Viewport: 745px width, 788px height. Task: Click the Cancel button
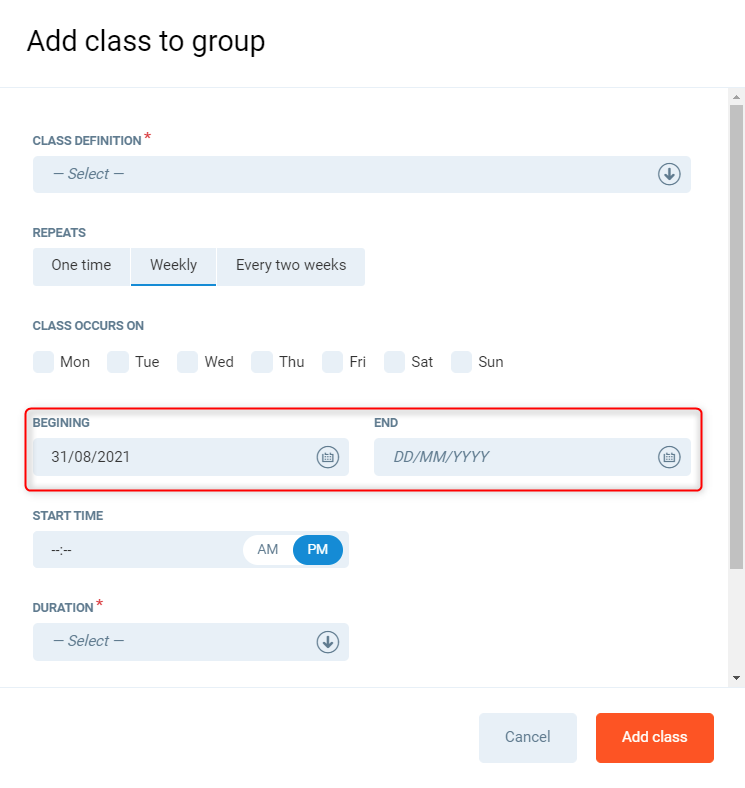coord(528,738)
